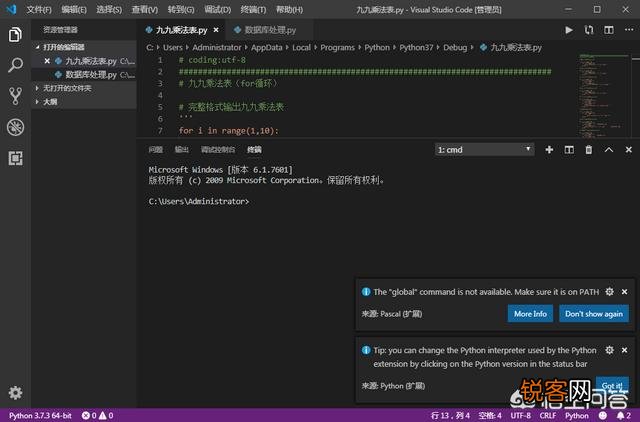Click the More Info button
Viewport: 640px width, 422px height.
click(530, 313)
